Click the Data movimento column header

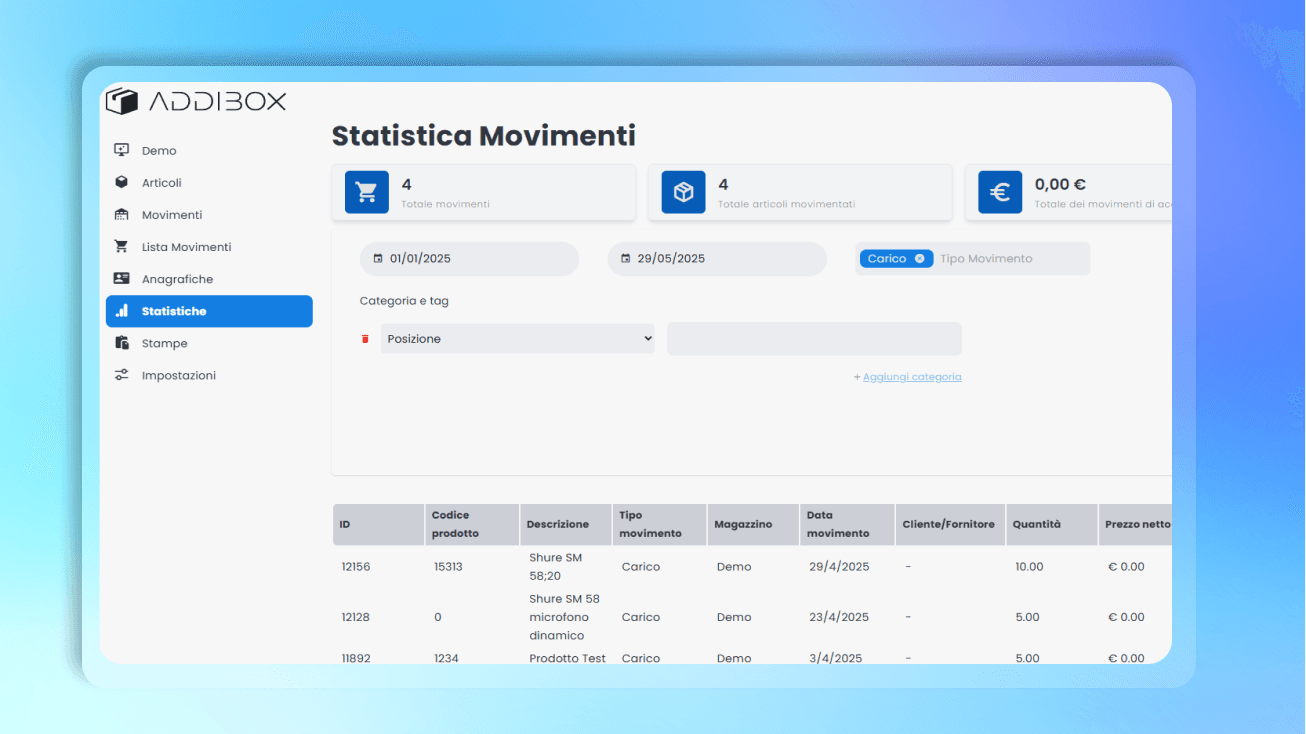[x=847, y=524]
